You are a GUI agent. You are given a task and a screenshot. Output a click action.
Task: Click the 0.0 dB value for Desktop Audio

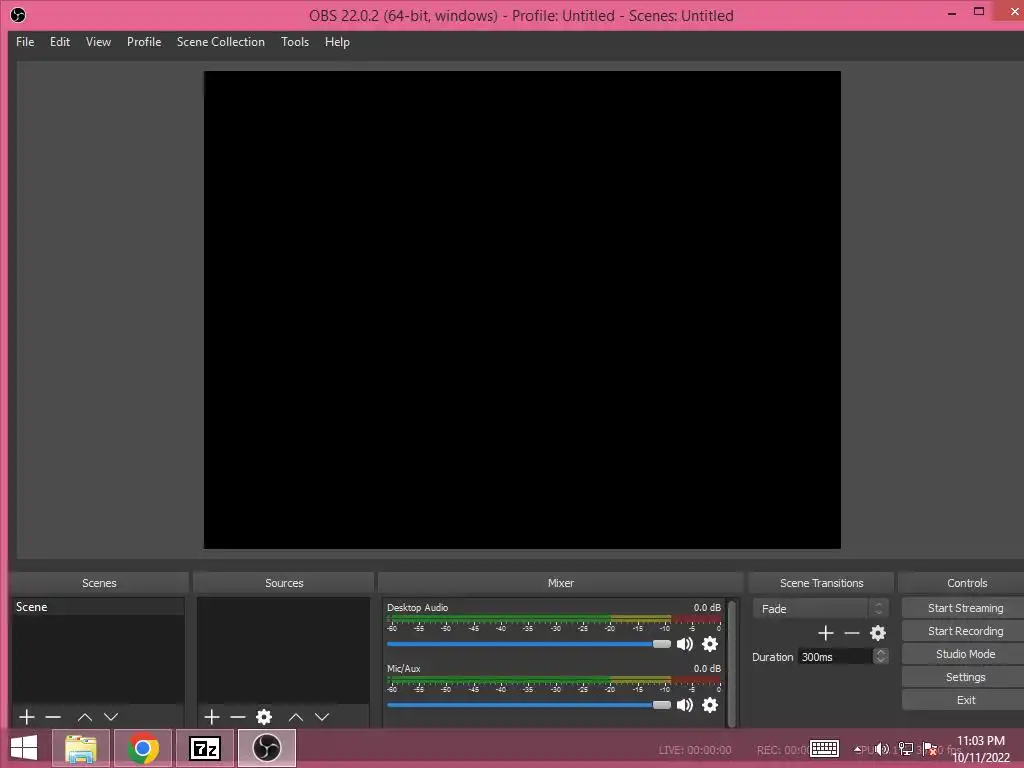point(707,607)
